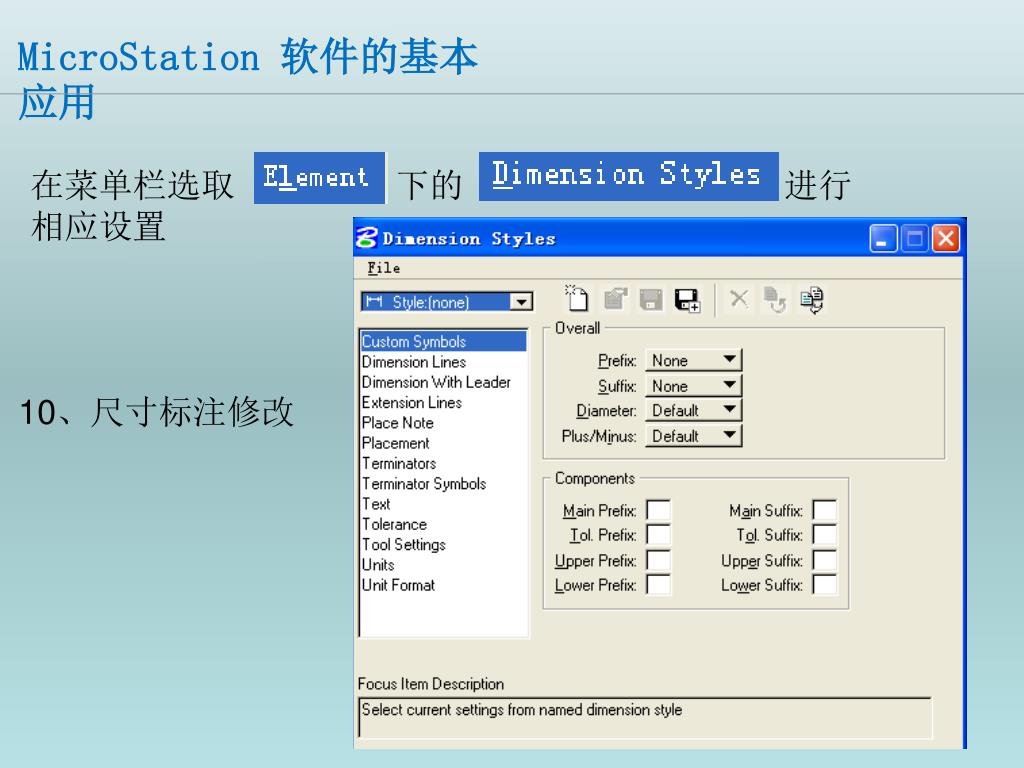Select Custom Symbols category
1024x768 pixels.
tap(443, 341)
